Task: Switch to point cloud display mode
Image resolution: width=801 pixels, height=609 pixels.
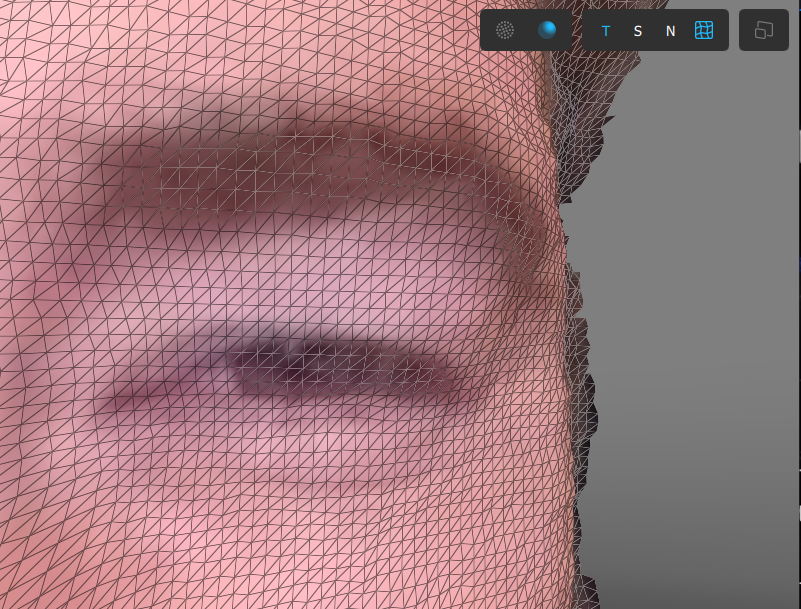Action: [x=505, y=30]
